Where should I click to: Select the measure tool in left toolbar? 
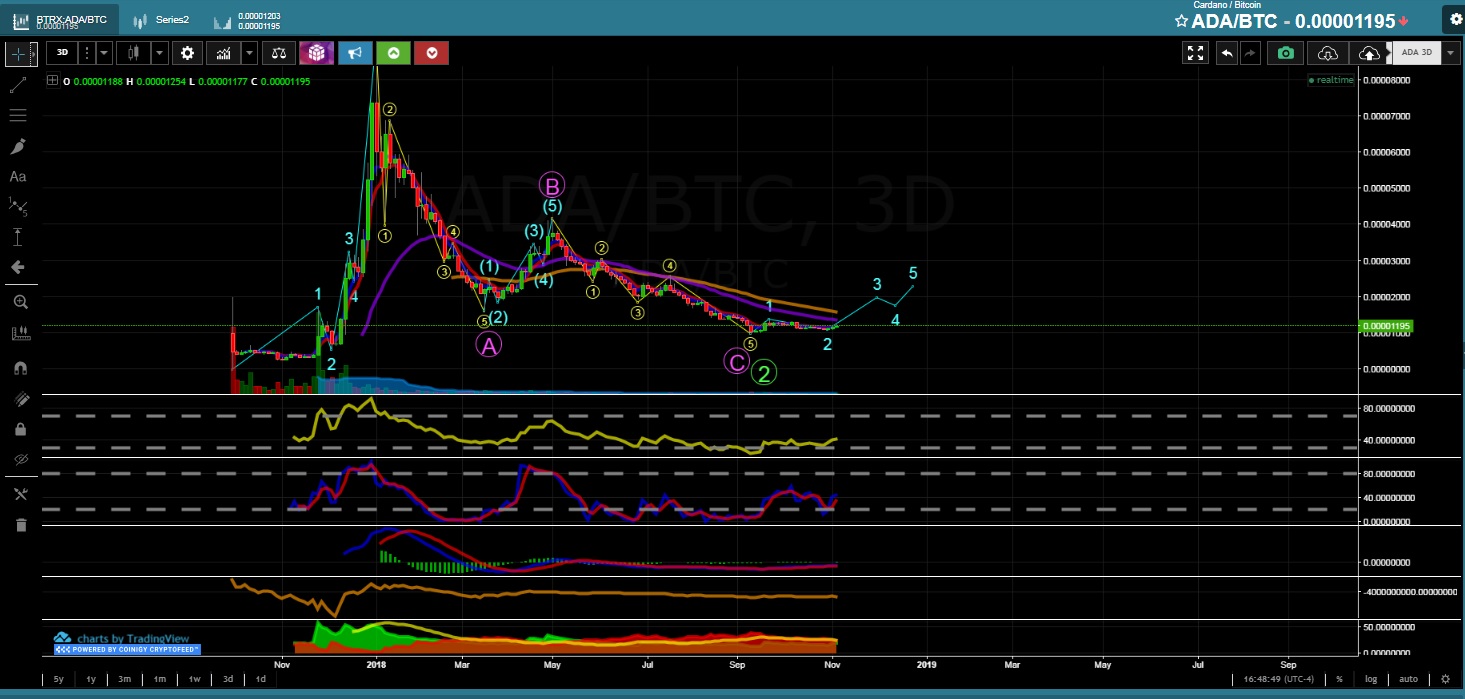pyautogui.click(x=20, y=334)
